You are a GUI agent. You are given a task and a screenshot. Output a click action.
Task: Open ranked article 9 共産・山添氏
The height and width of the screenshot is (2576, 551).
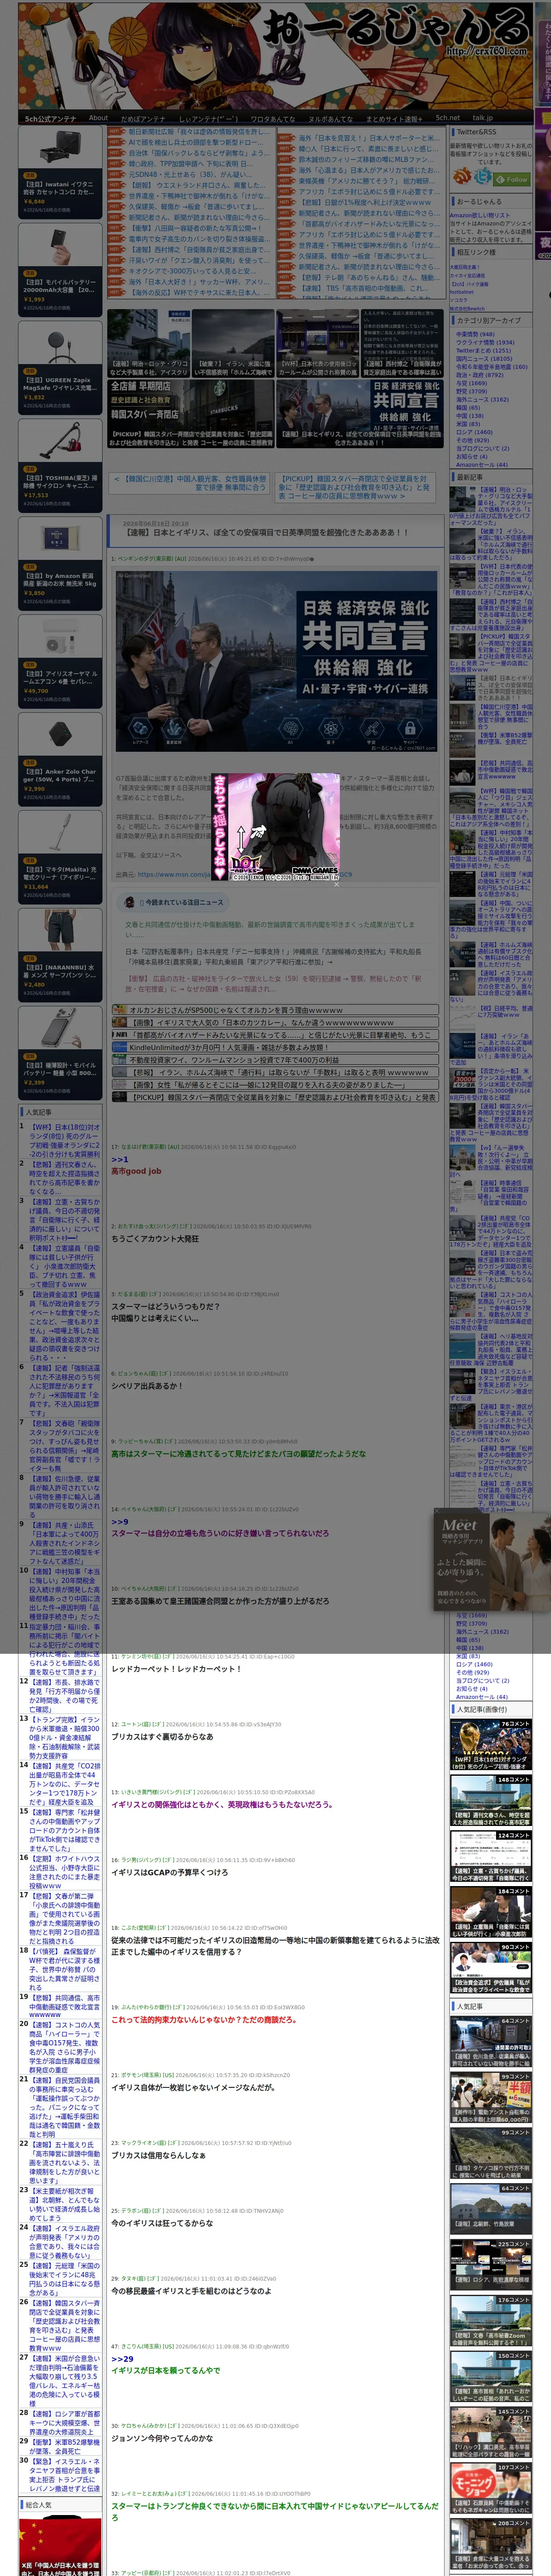click(x=65, y=1543)
